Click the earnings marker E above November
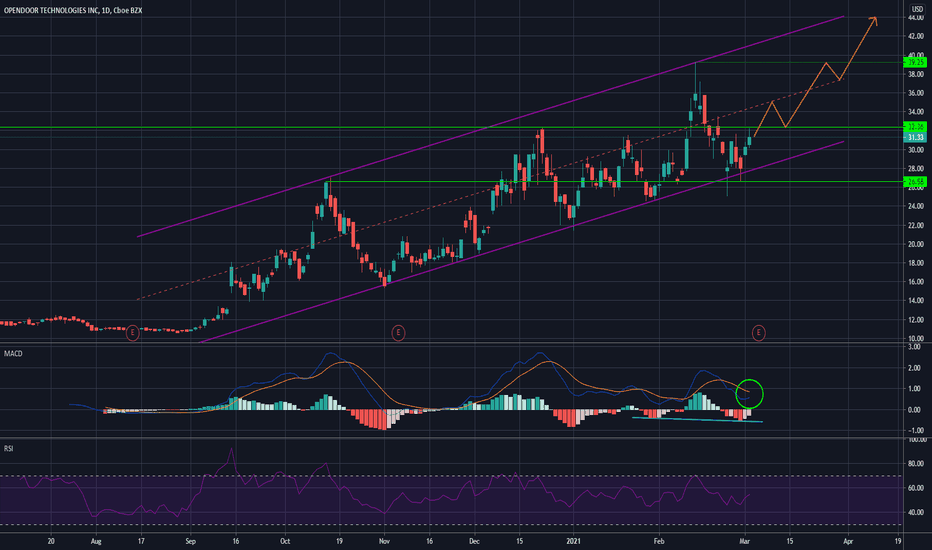This screenshot has height=550, width=932. point(398,333)
